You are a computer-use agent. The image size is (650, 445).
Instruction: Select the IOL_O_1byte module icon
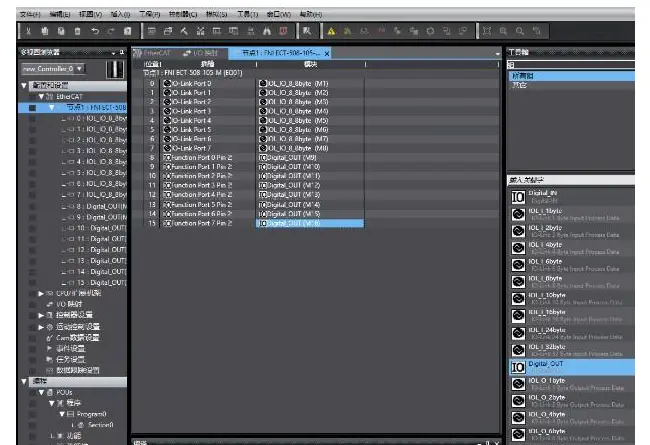click(517, 385)
